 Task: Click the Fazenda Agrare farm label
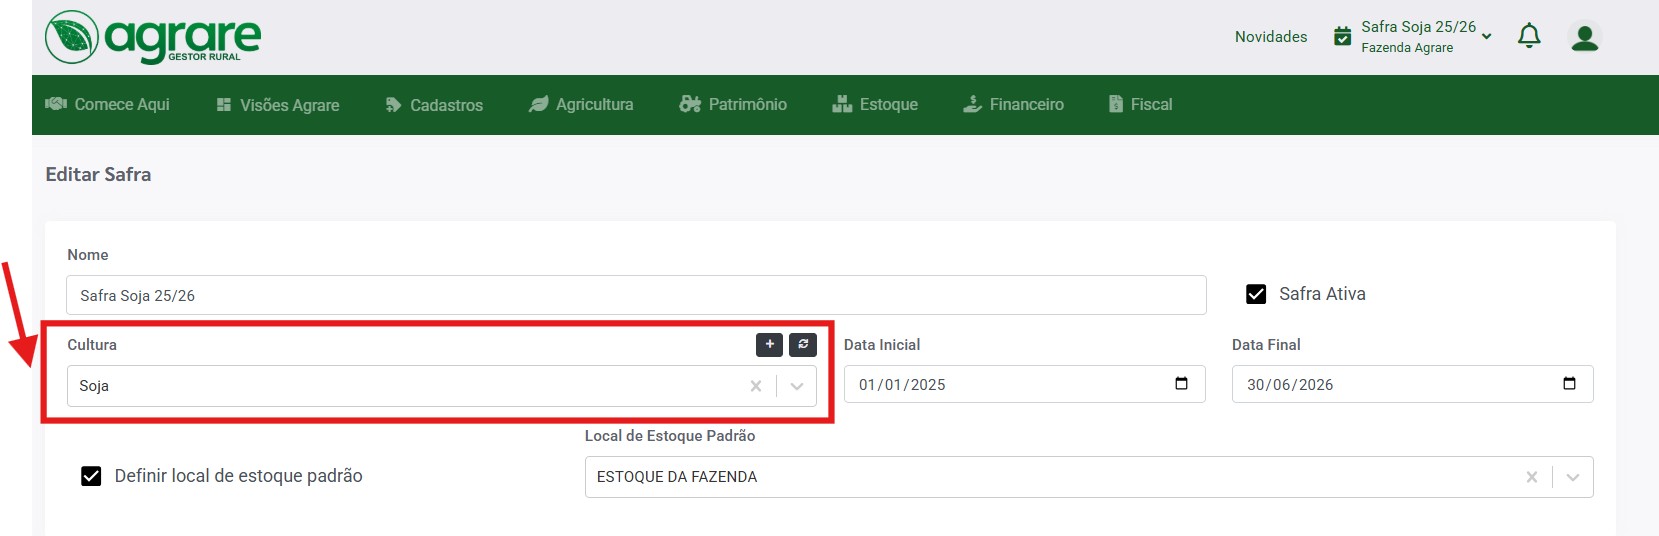(1407, 48)
